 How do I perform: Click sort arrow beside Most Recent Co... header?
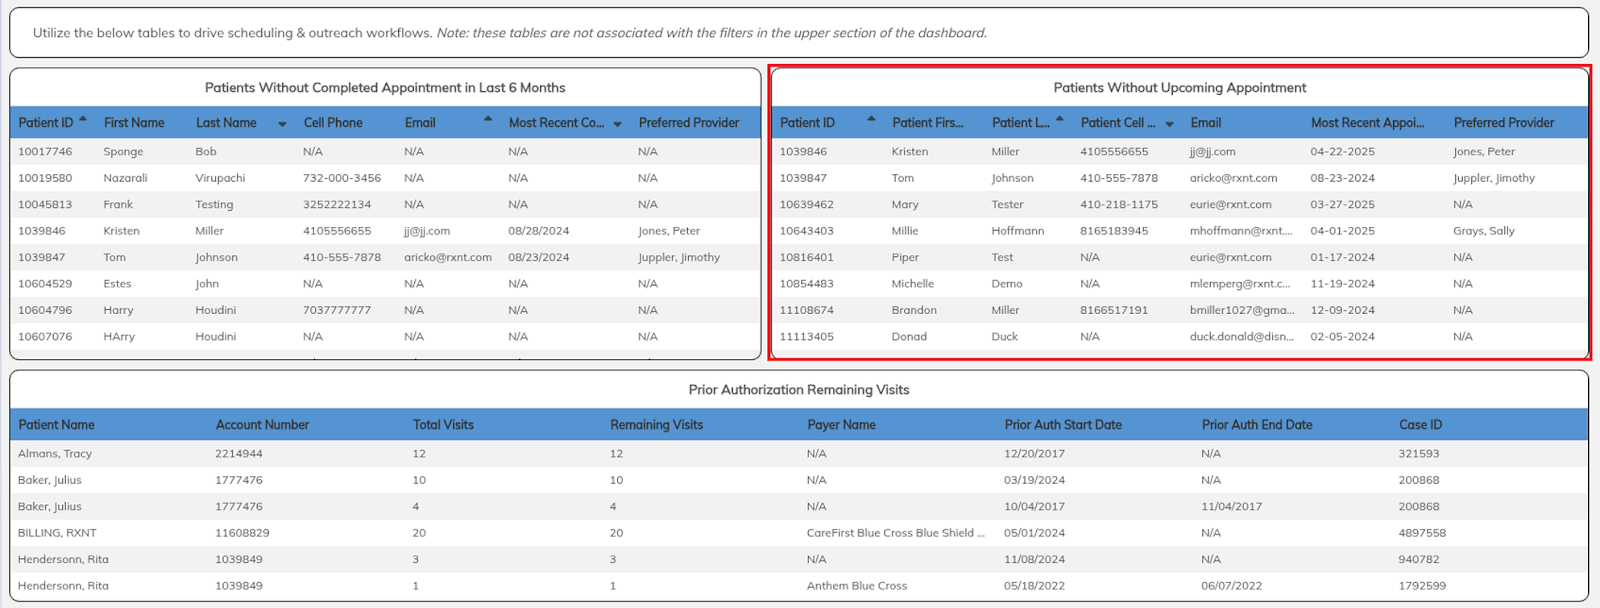[617, 124]
